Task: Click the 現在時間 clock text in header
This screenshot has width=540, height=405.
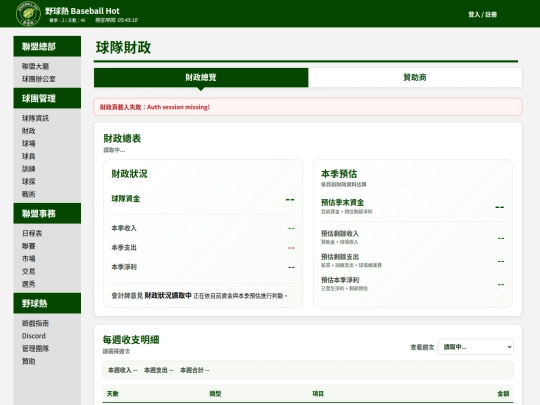Action: pos(116,20)
